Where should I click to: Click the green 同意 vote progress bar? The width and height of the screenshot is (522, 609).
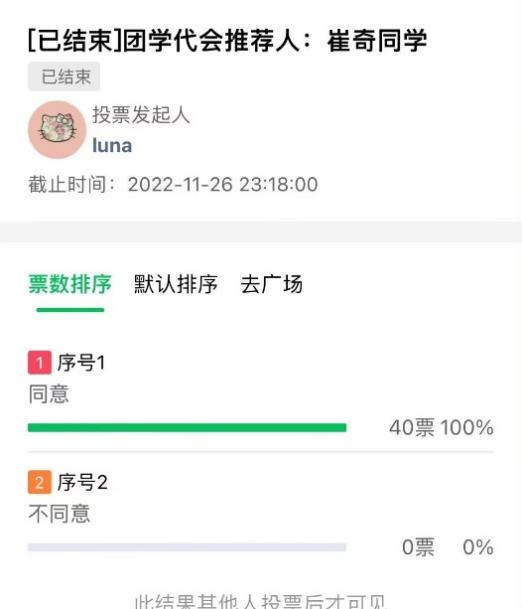[x=187, y=428]
